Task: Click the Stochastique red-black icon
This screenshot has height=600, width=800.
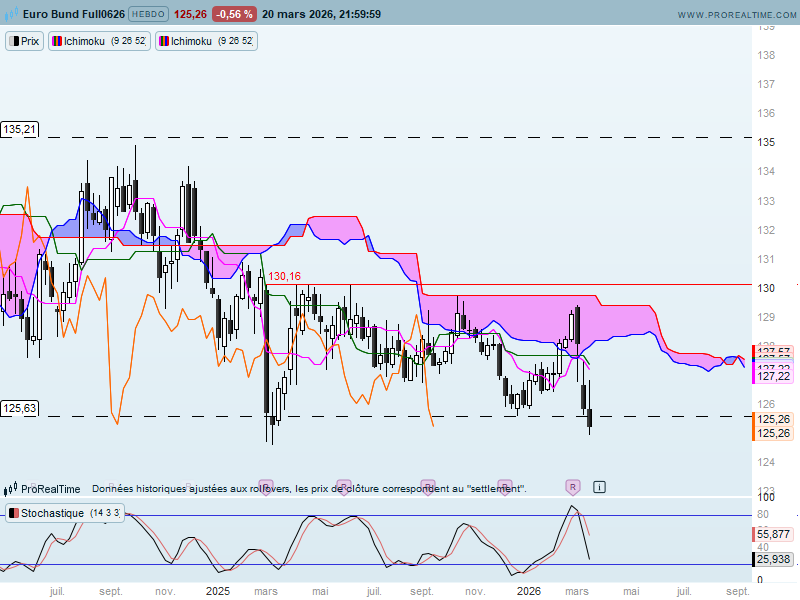Action: (x=14, y=513)
